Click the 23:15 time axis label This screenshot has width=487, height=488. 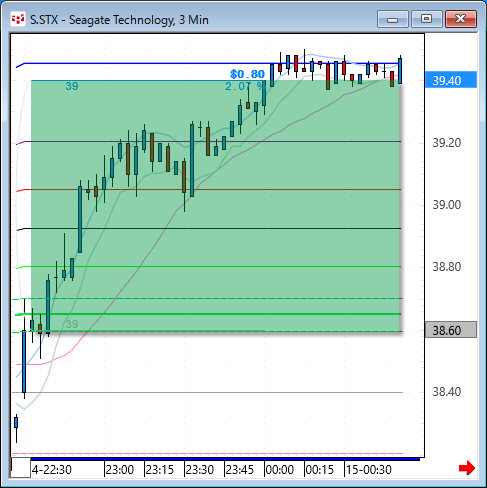160,470
